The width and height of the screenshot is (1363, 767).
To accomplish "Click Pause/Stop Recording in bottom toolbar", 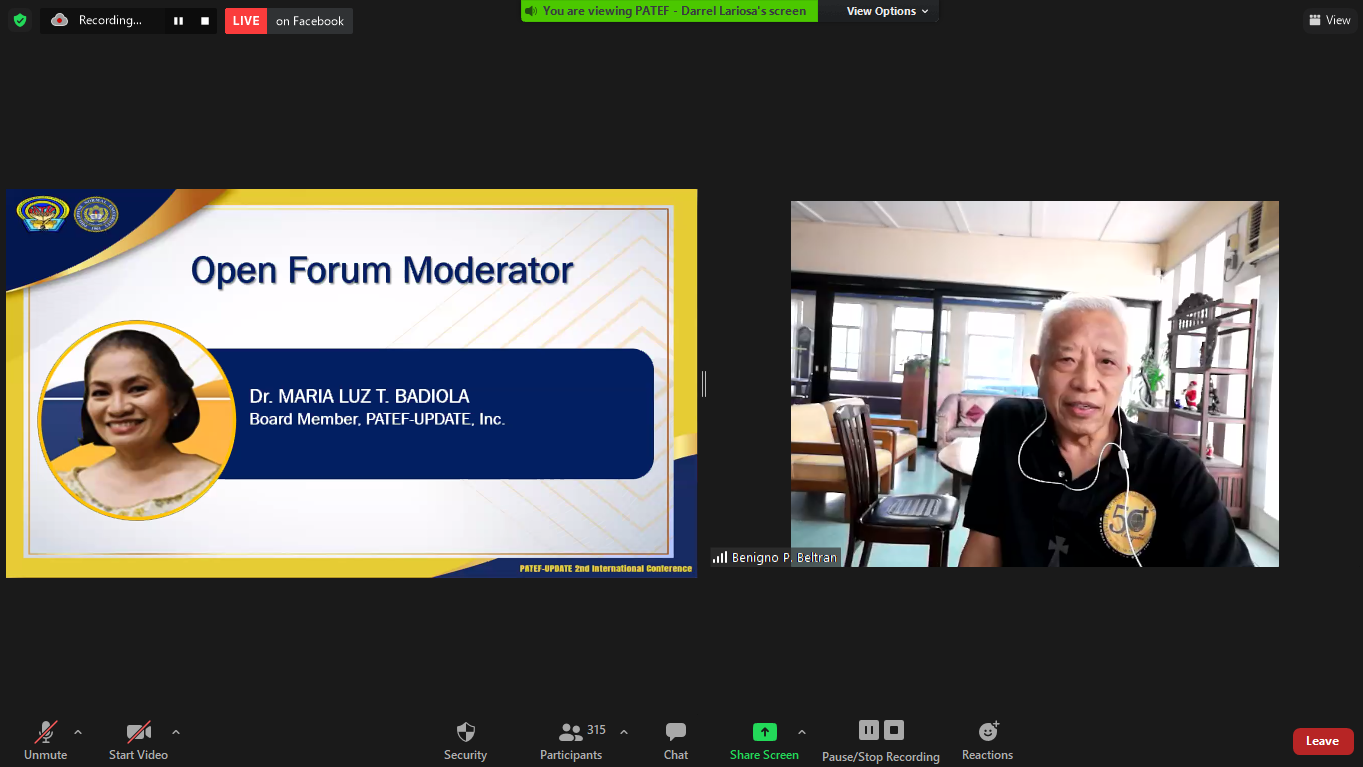I will click(x=880, y=740).
